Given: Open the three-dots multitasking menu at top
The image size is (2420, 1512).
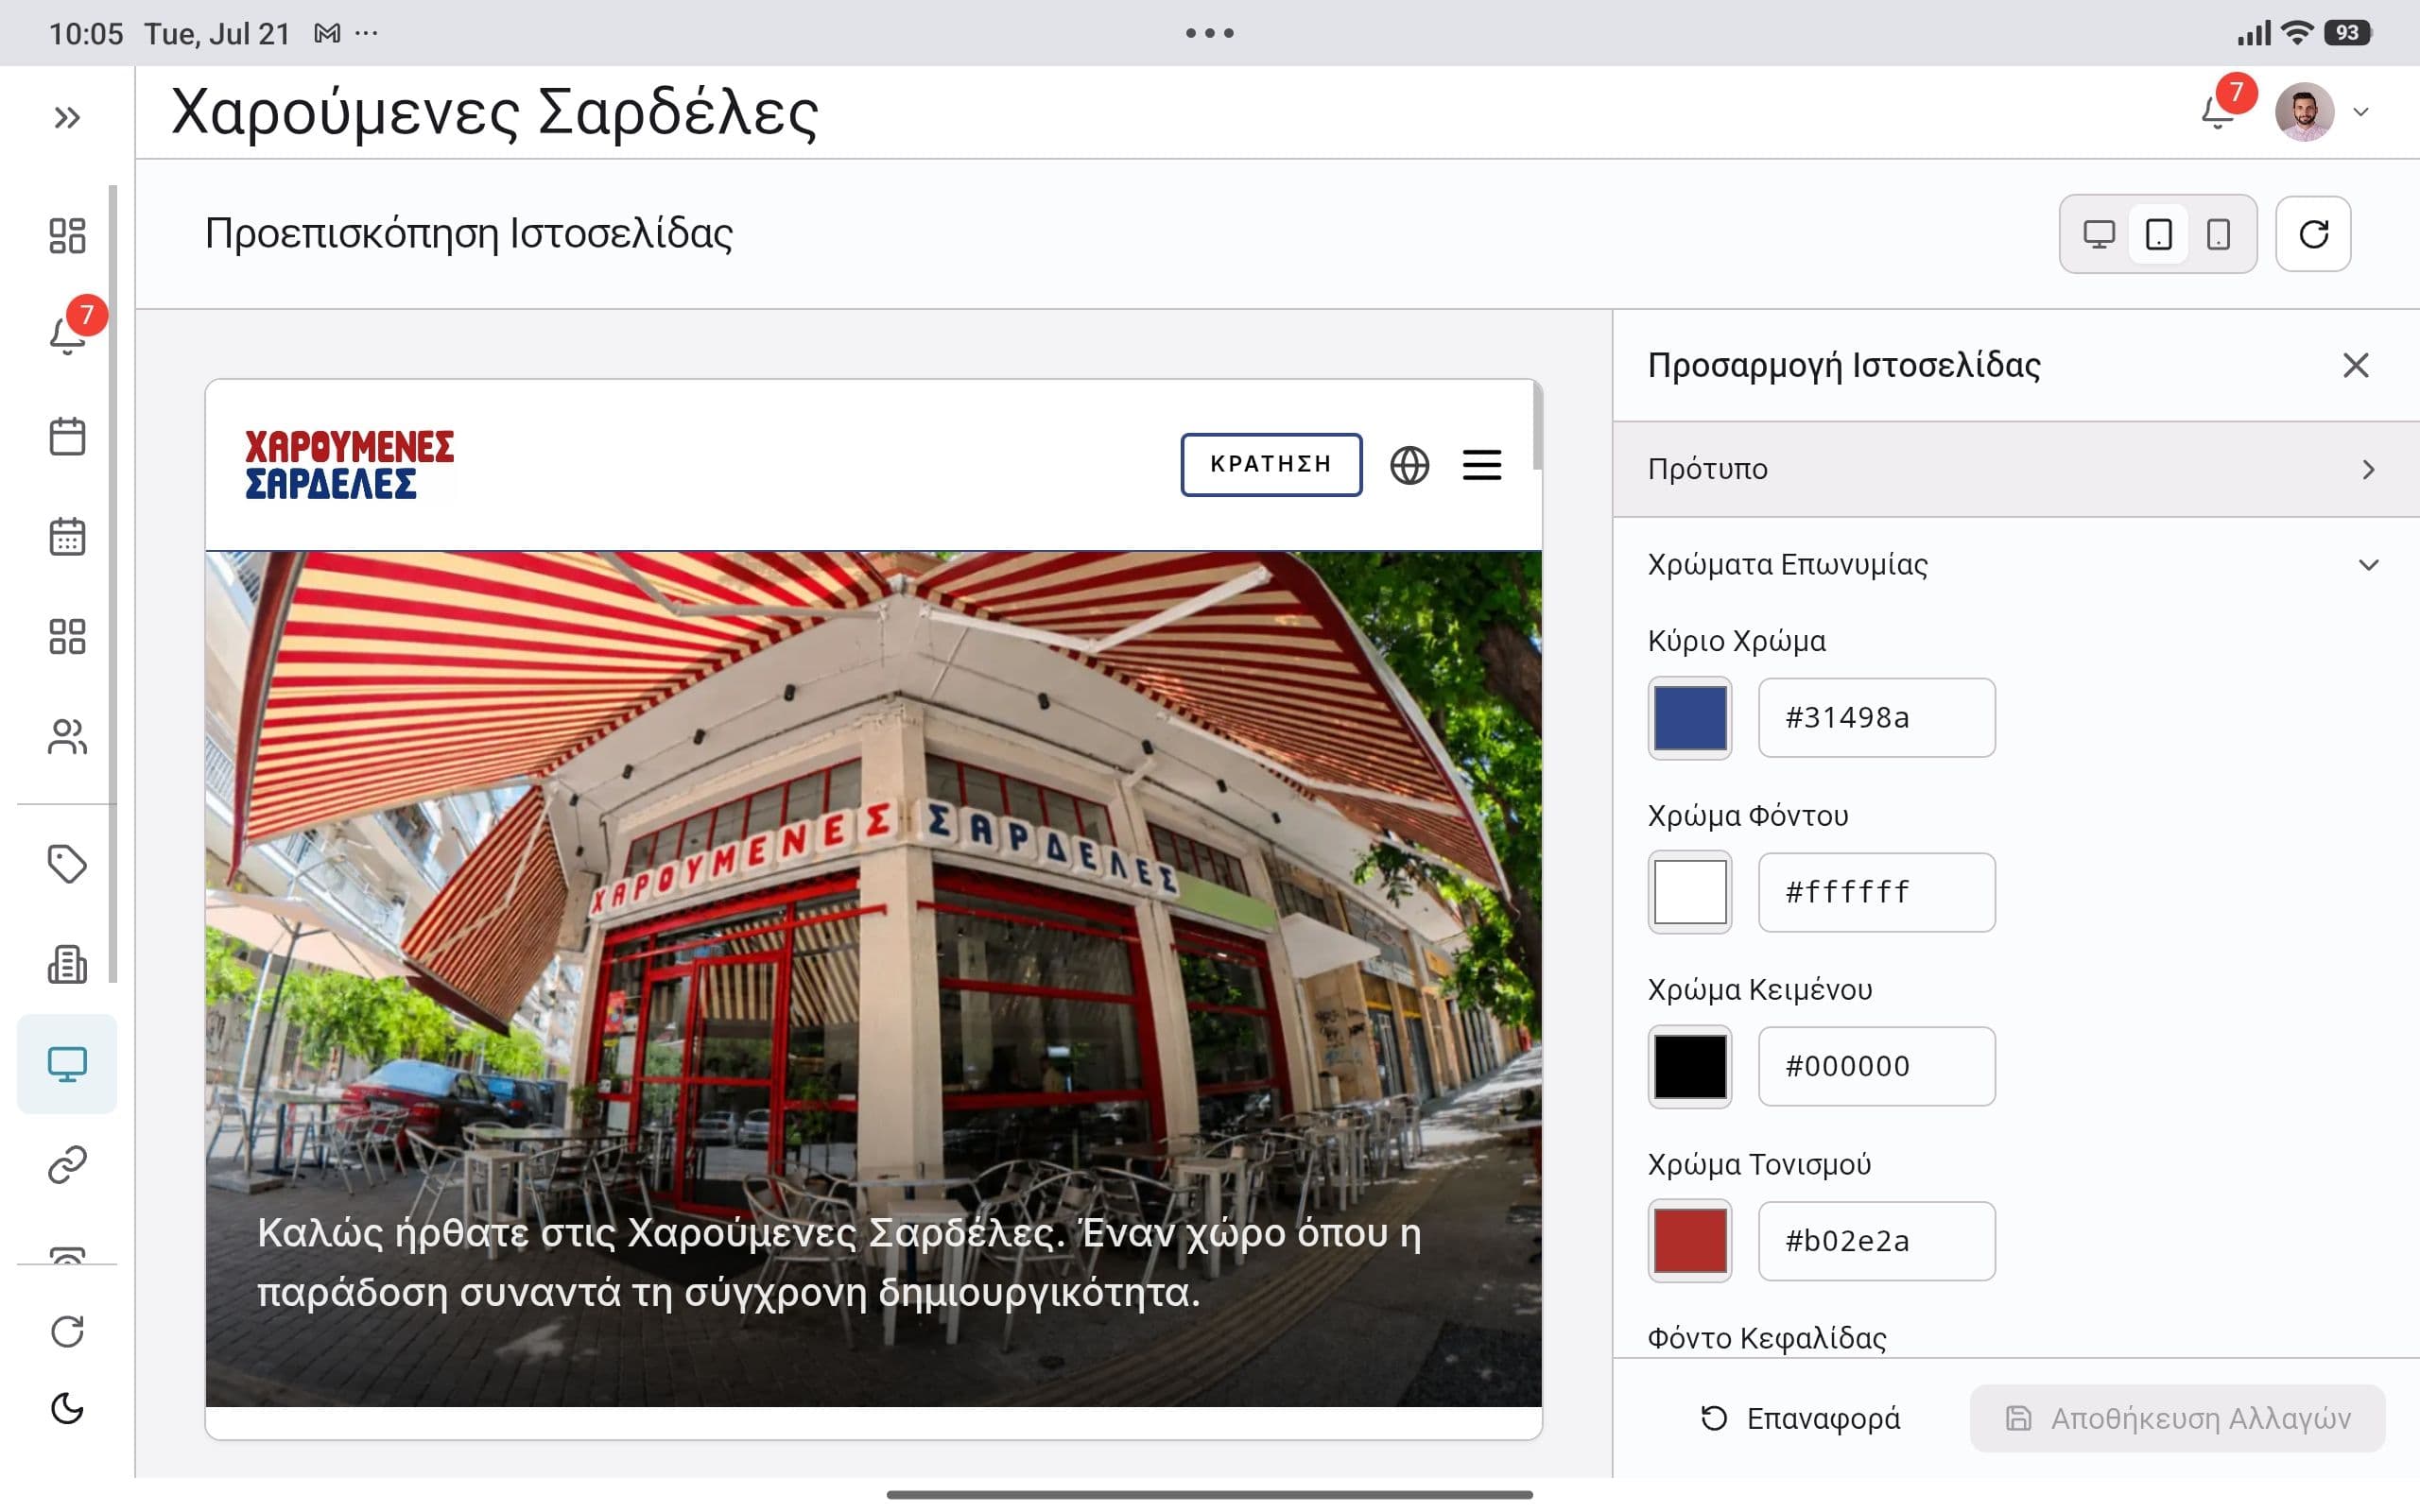Looking at the screenshot, I should 1209,33.
